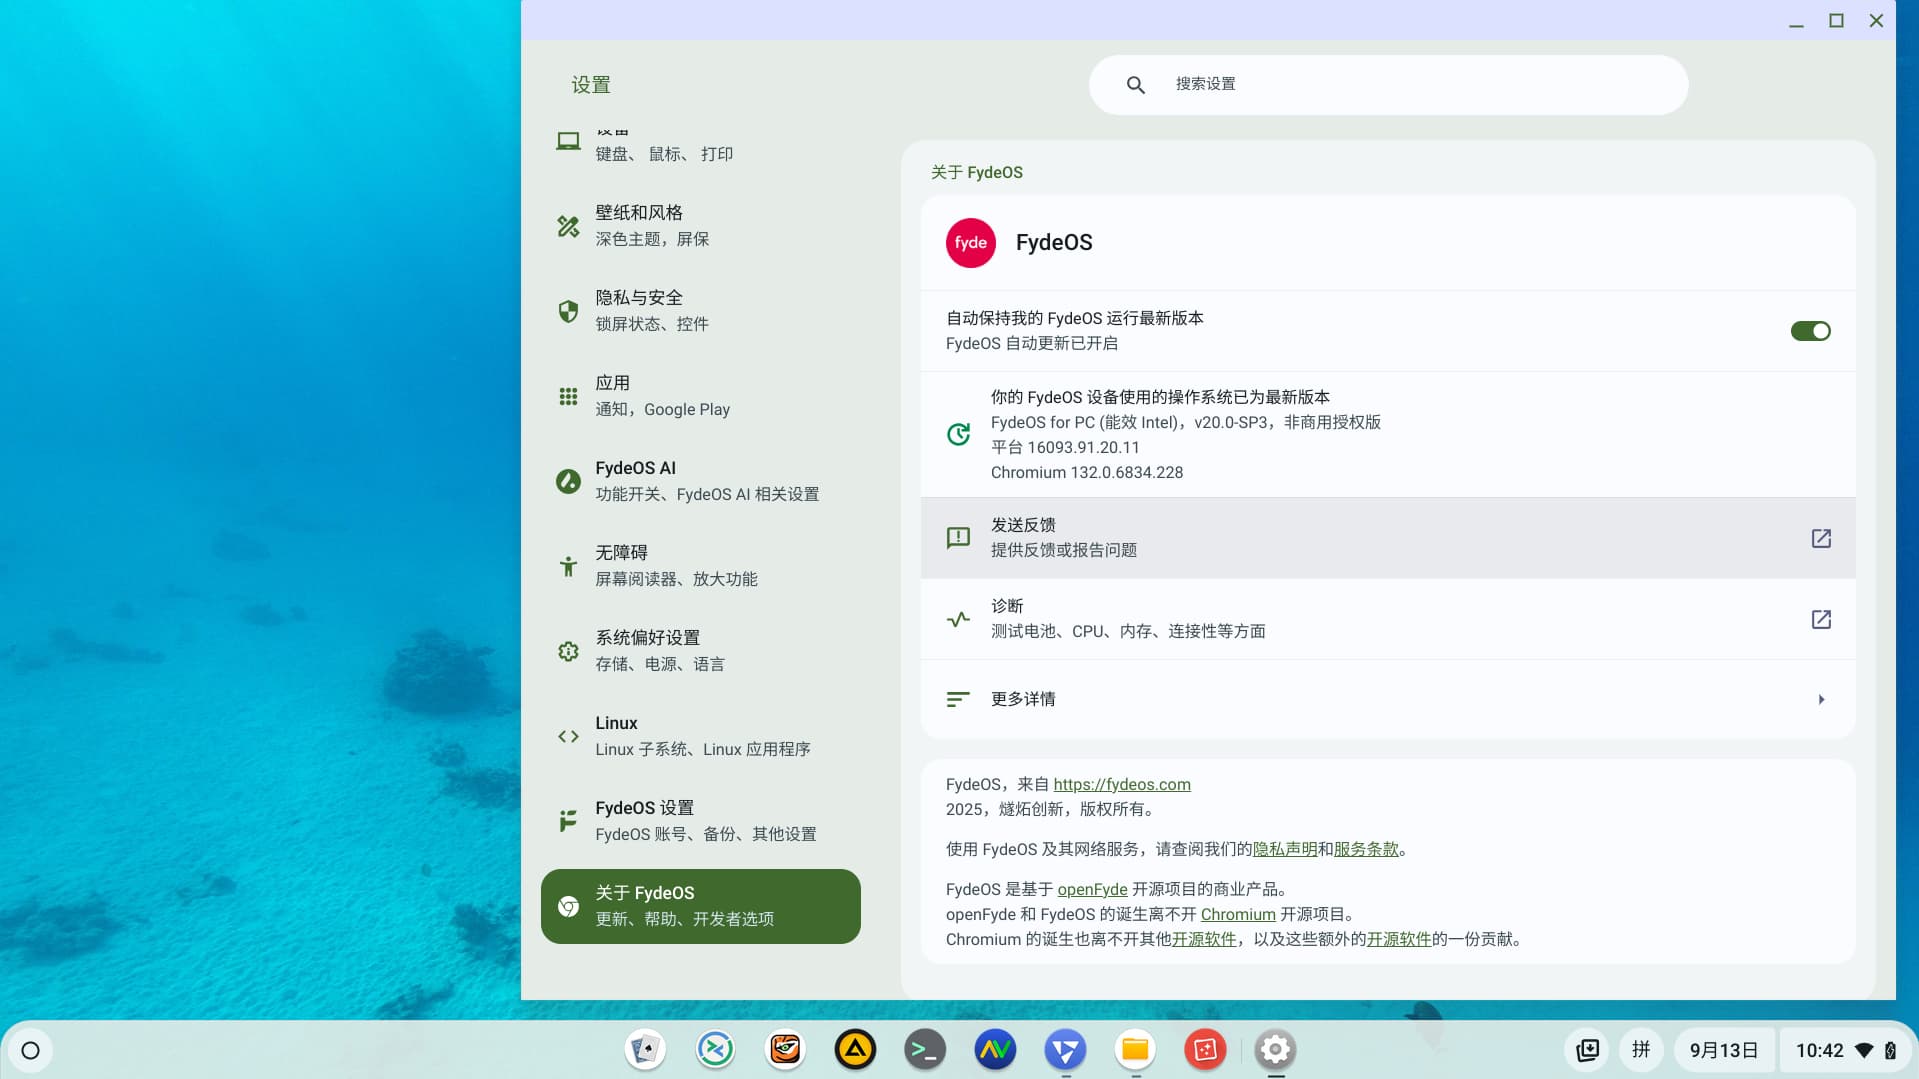The width and height of the screenshot is (1919, 1079).
Task: Click first 开源软件 link after 其他
Action: [x=1204, y=939]
